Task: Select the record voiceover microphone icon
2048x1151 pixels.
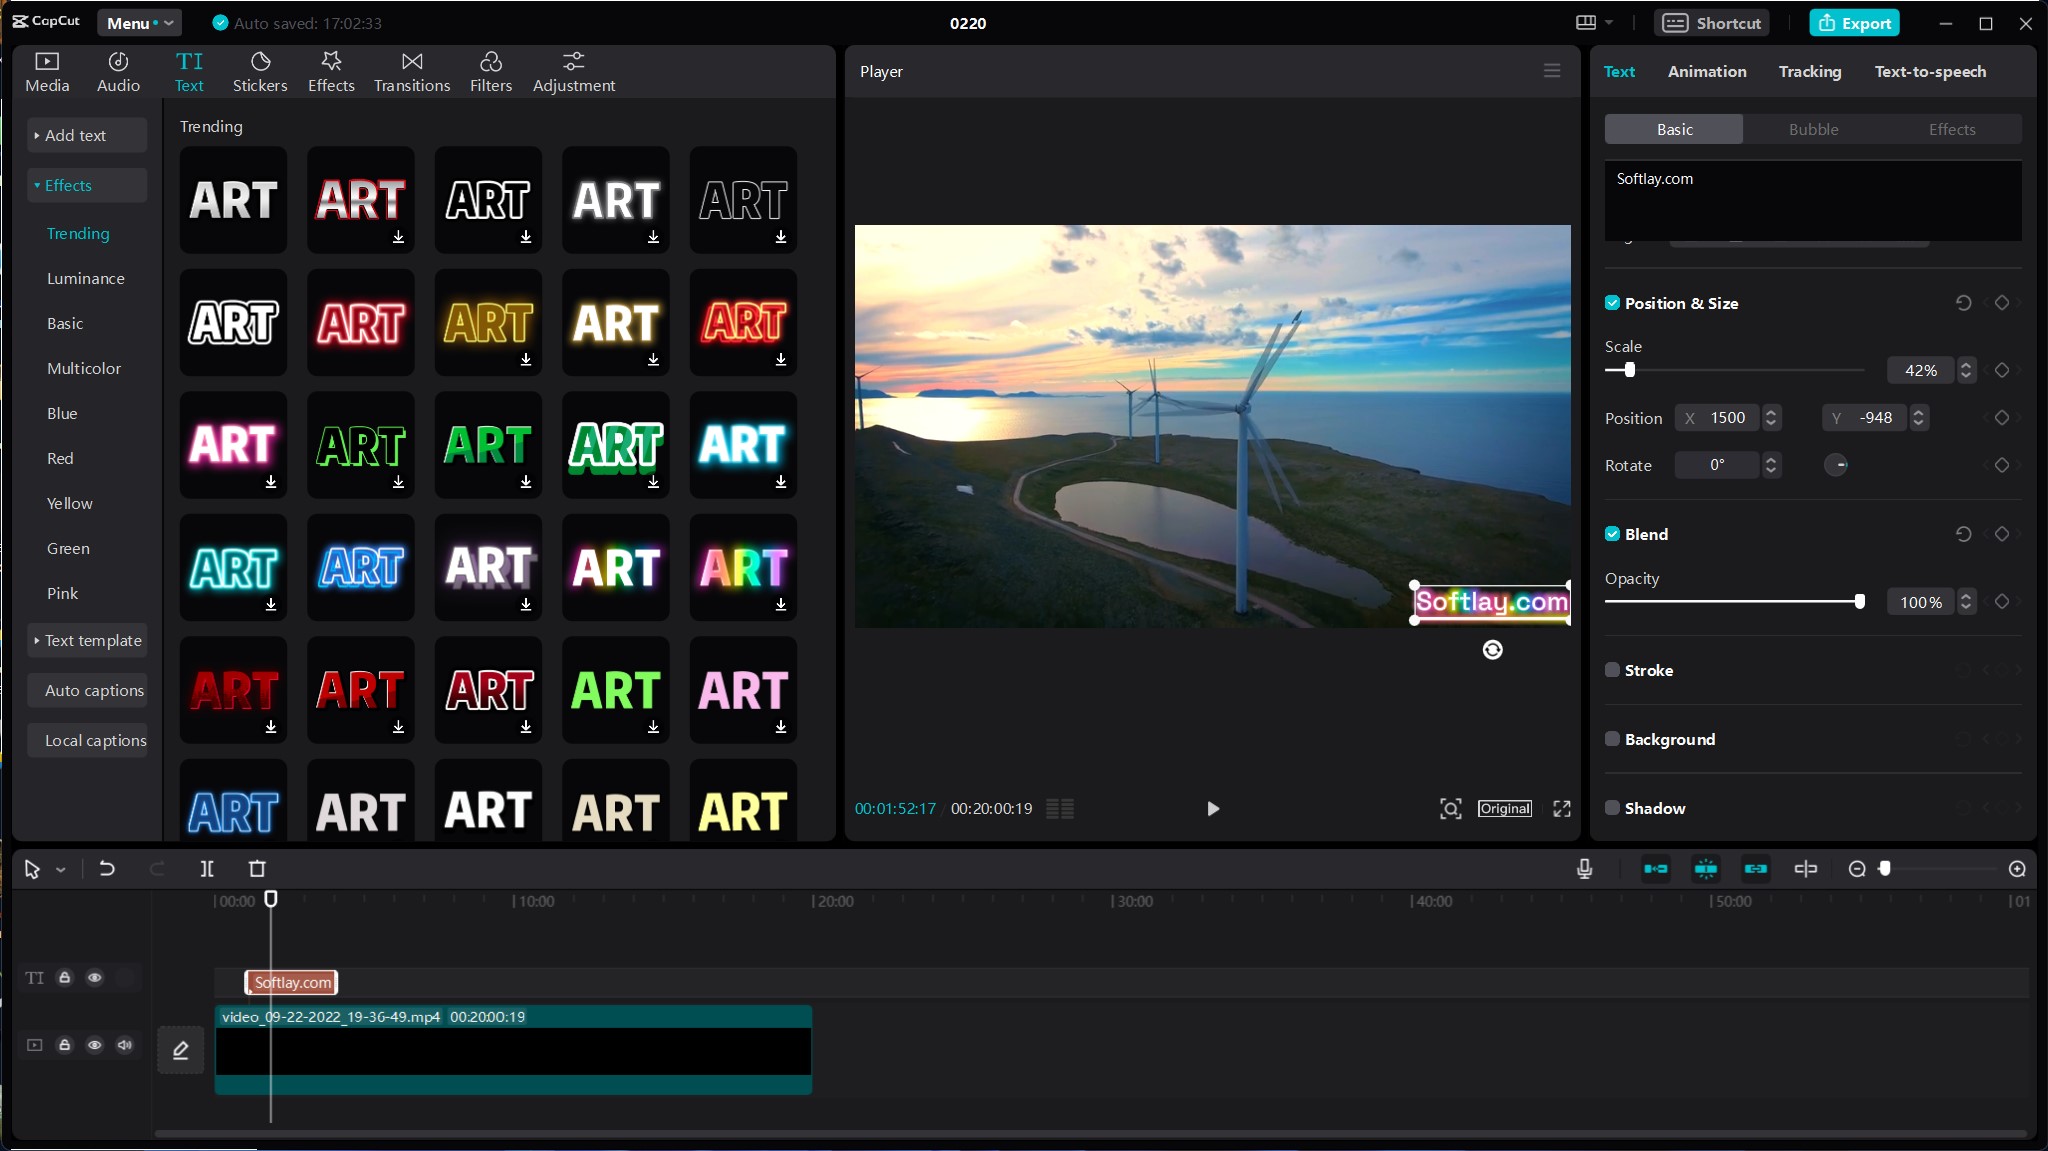Action: [x=1585, y=869]
